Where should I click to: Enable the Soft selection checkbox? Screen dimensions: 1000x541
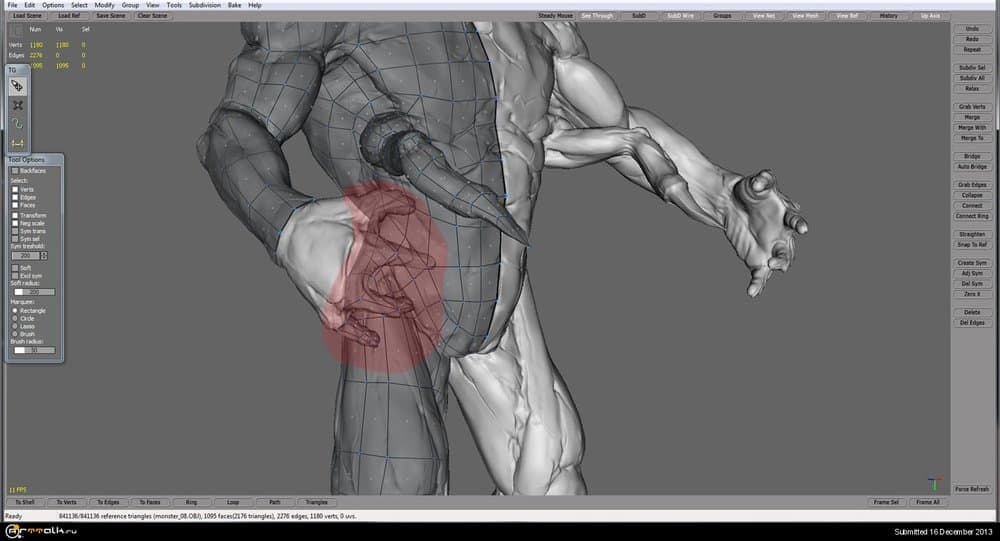pos(15,268)
